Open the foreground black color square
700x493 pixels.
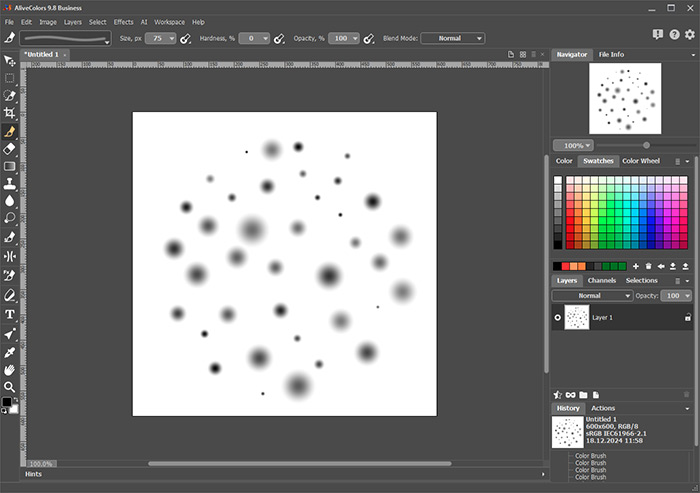pyautogui.click(x=7, y=402)
